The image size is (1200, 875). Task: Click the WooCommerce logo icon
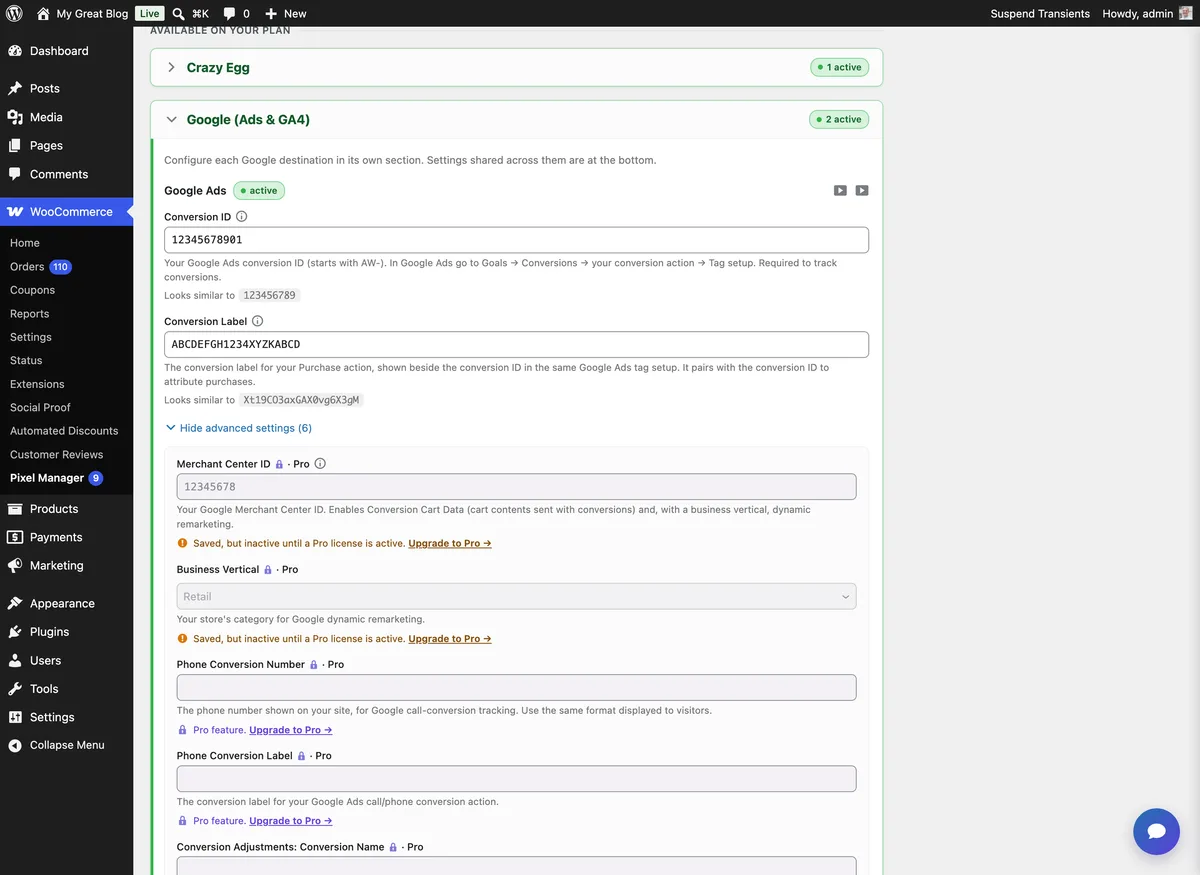point(15,212)
